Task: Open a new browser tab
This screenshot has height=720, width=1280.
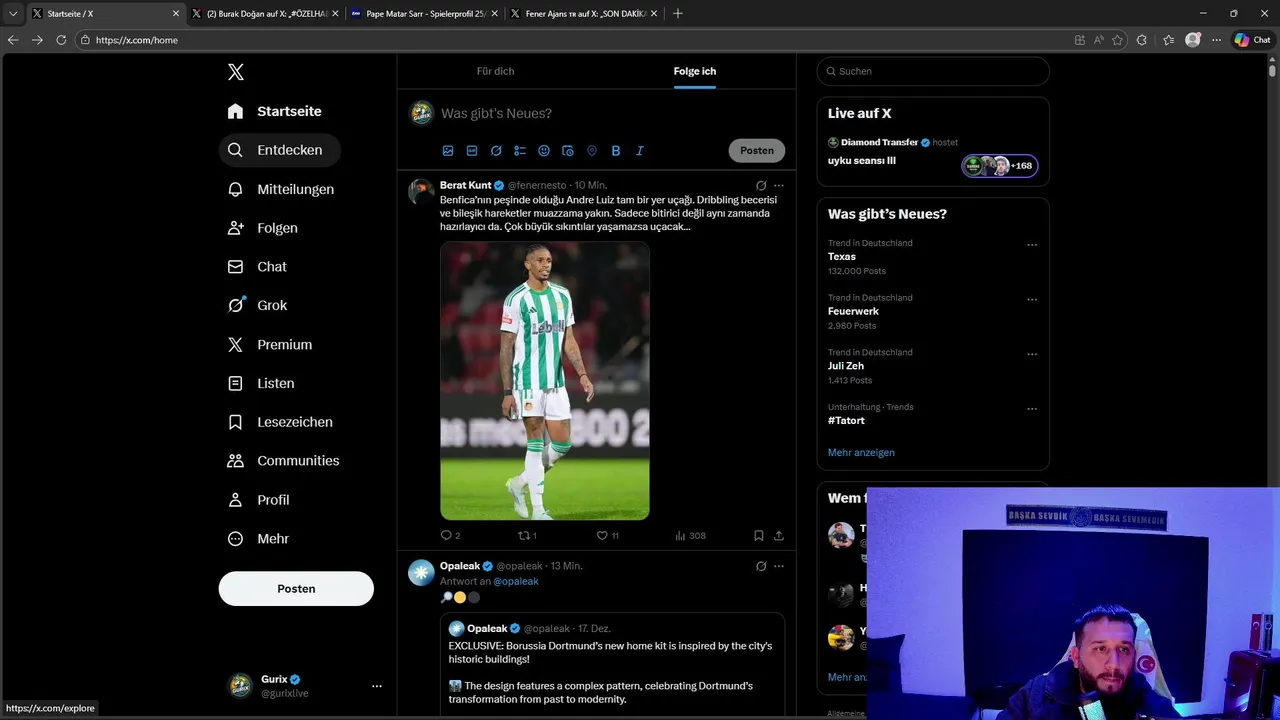Action: (678, 14)
